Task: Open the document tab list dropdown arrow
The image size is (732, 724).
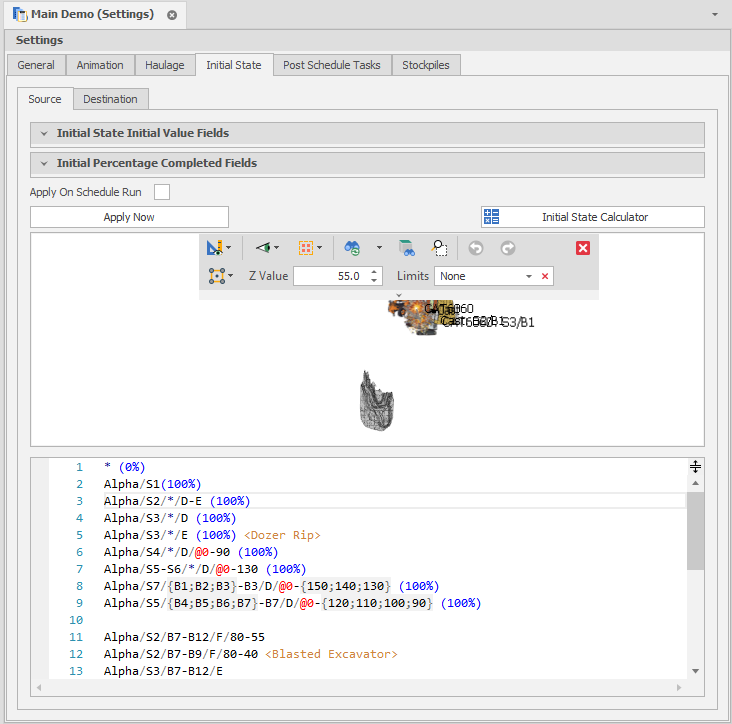Action: pyautogui.click(x=715, y=15)
